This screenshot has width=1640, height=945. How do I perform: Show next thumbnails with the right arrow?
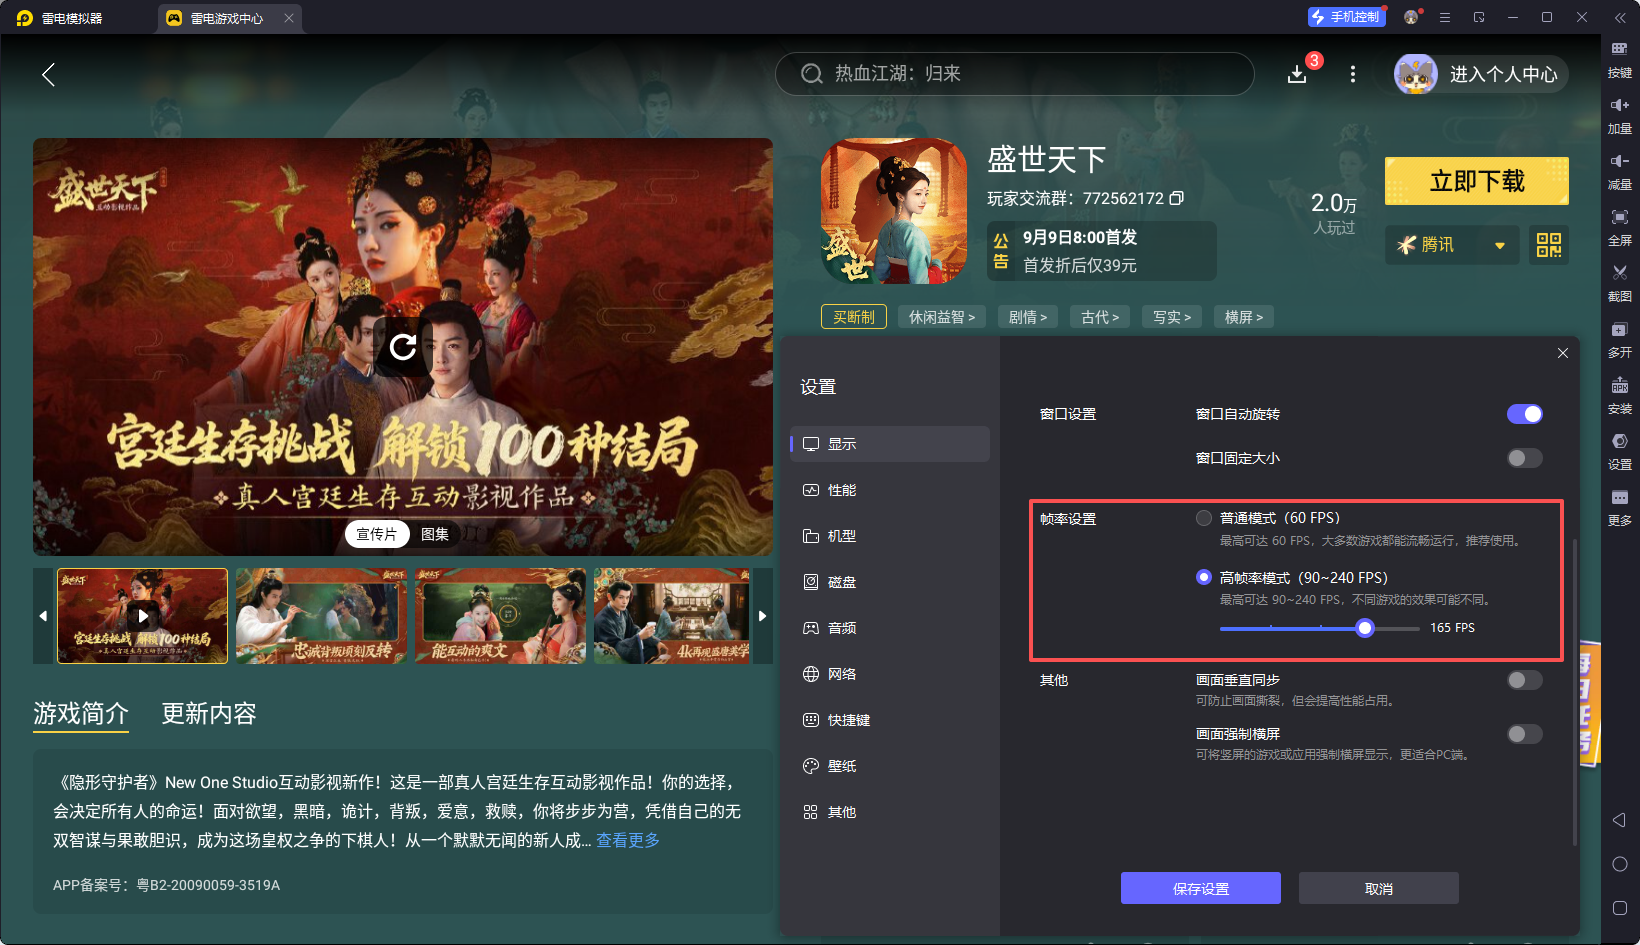763,616
